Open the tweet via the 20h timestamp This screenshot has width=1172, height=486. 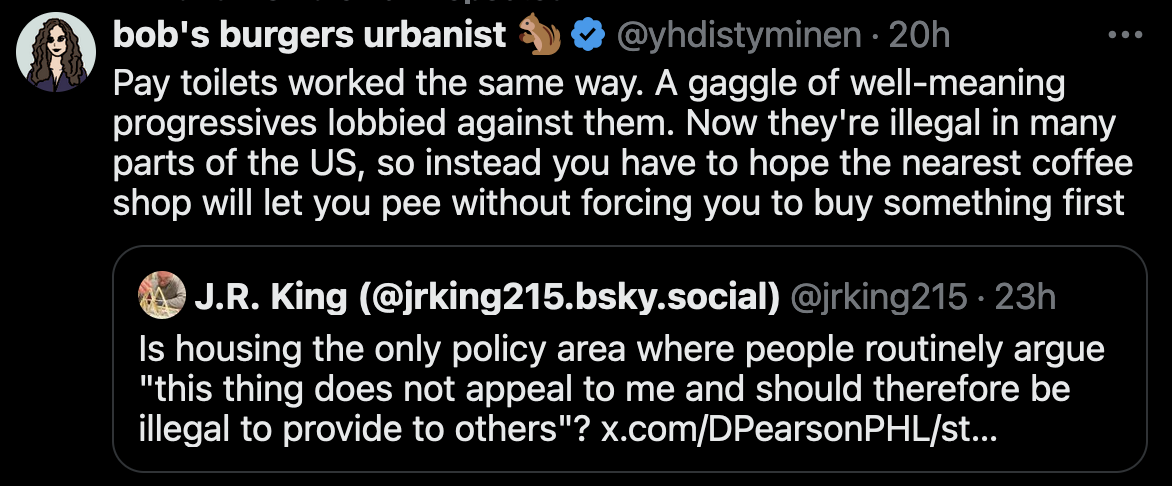919,37
